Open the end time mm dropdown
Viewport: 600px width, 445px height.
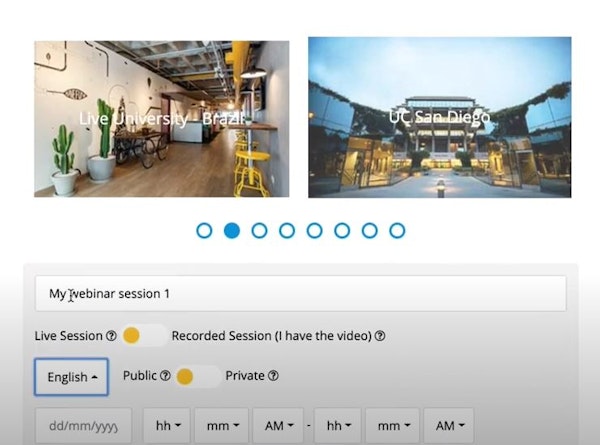(x=393, y=426)
